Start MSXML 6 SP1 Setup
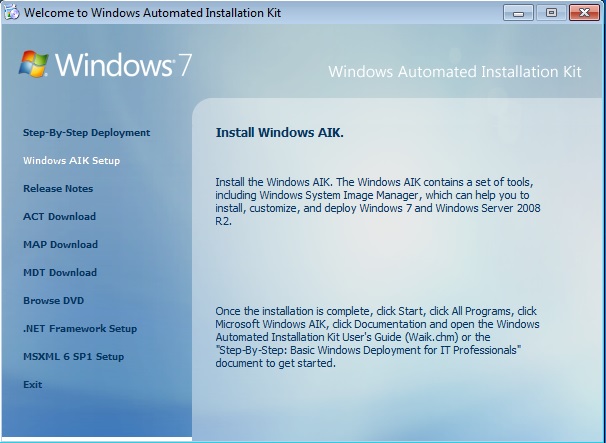The image size is (606, 443). point(73,357)
